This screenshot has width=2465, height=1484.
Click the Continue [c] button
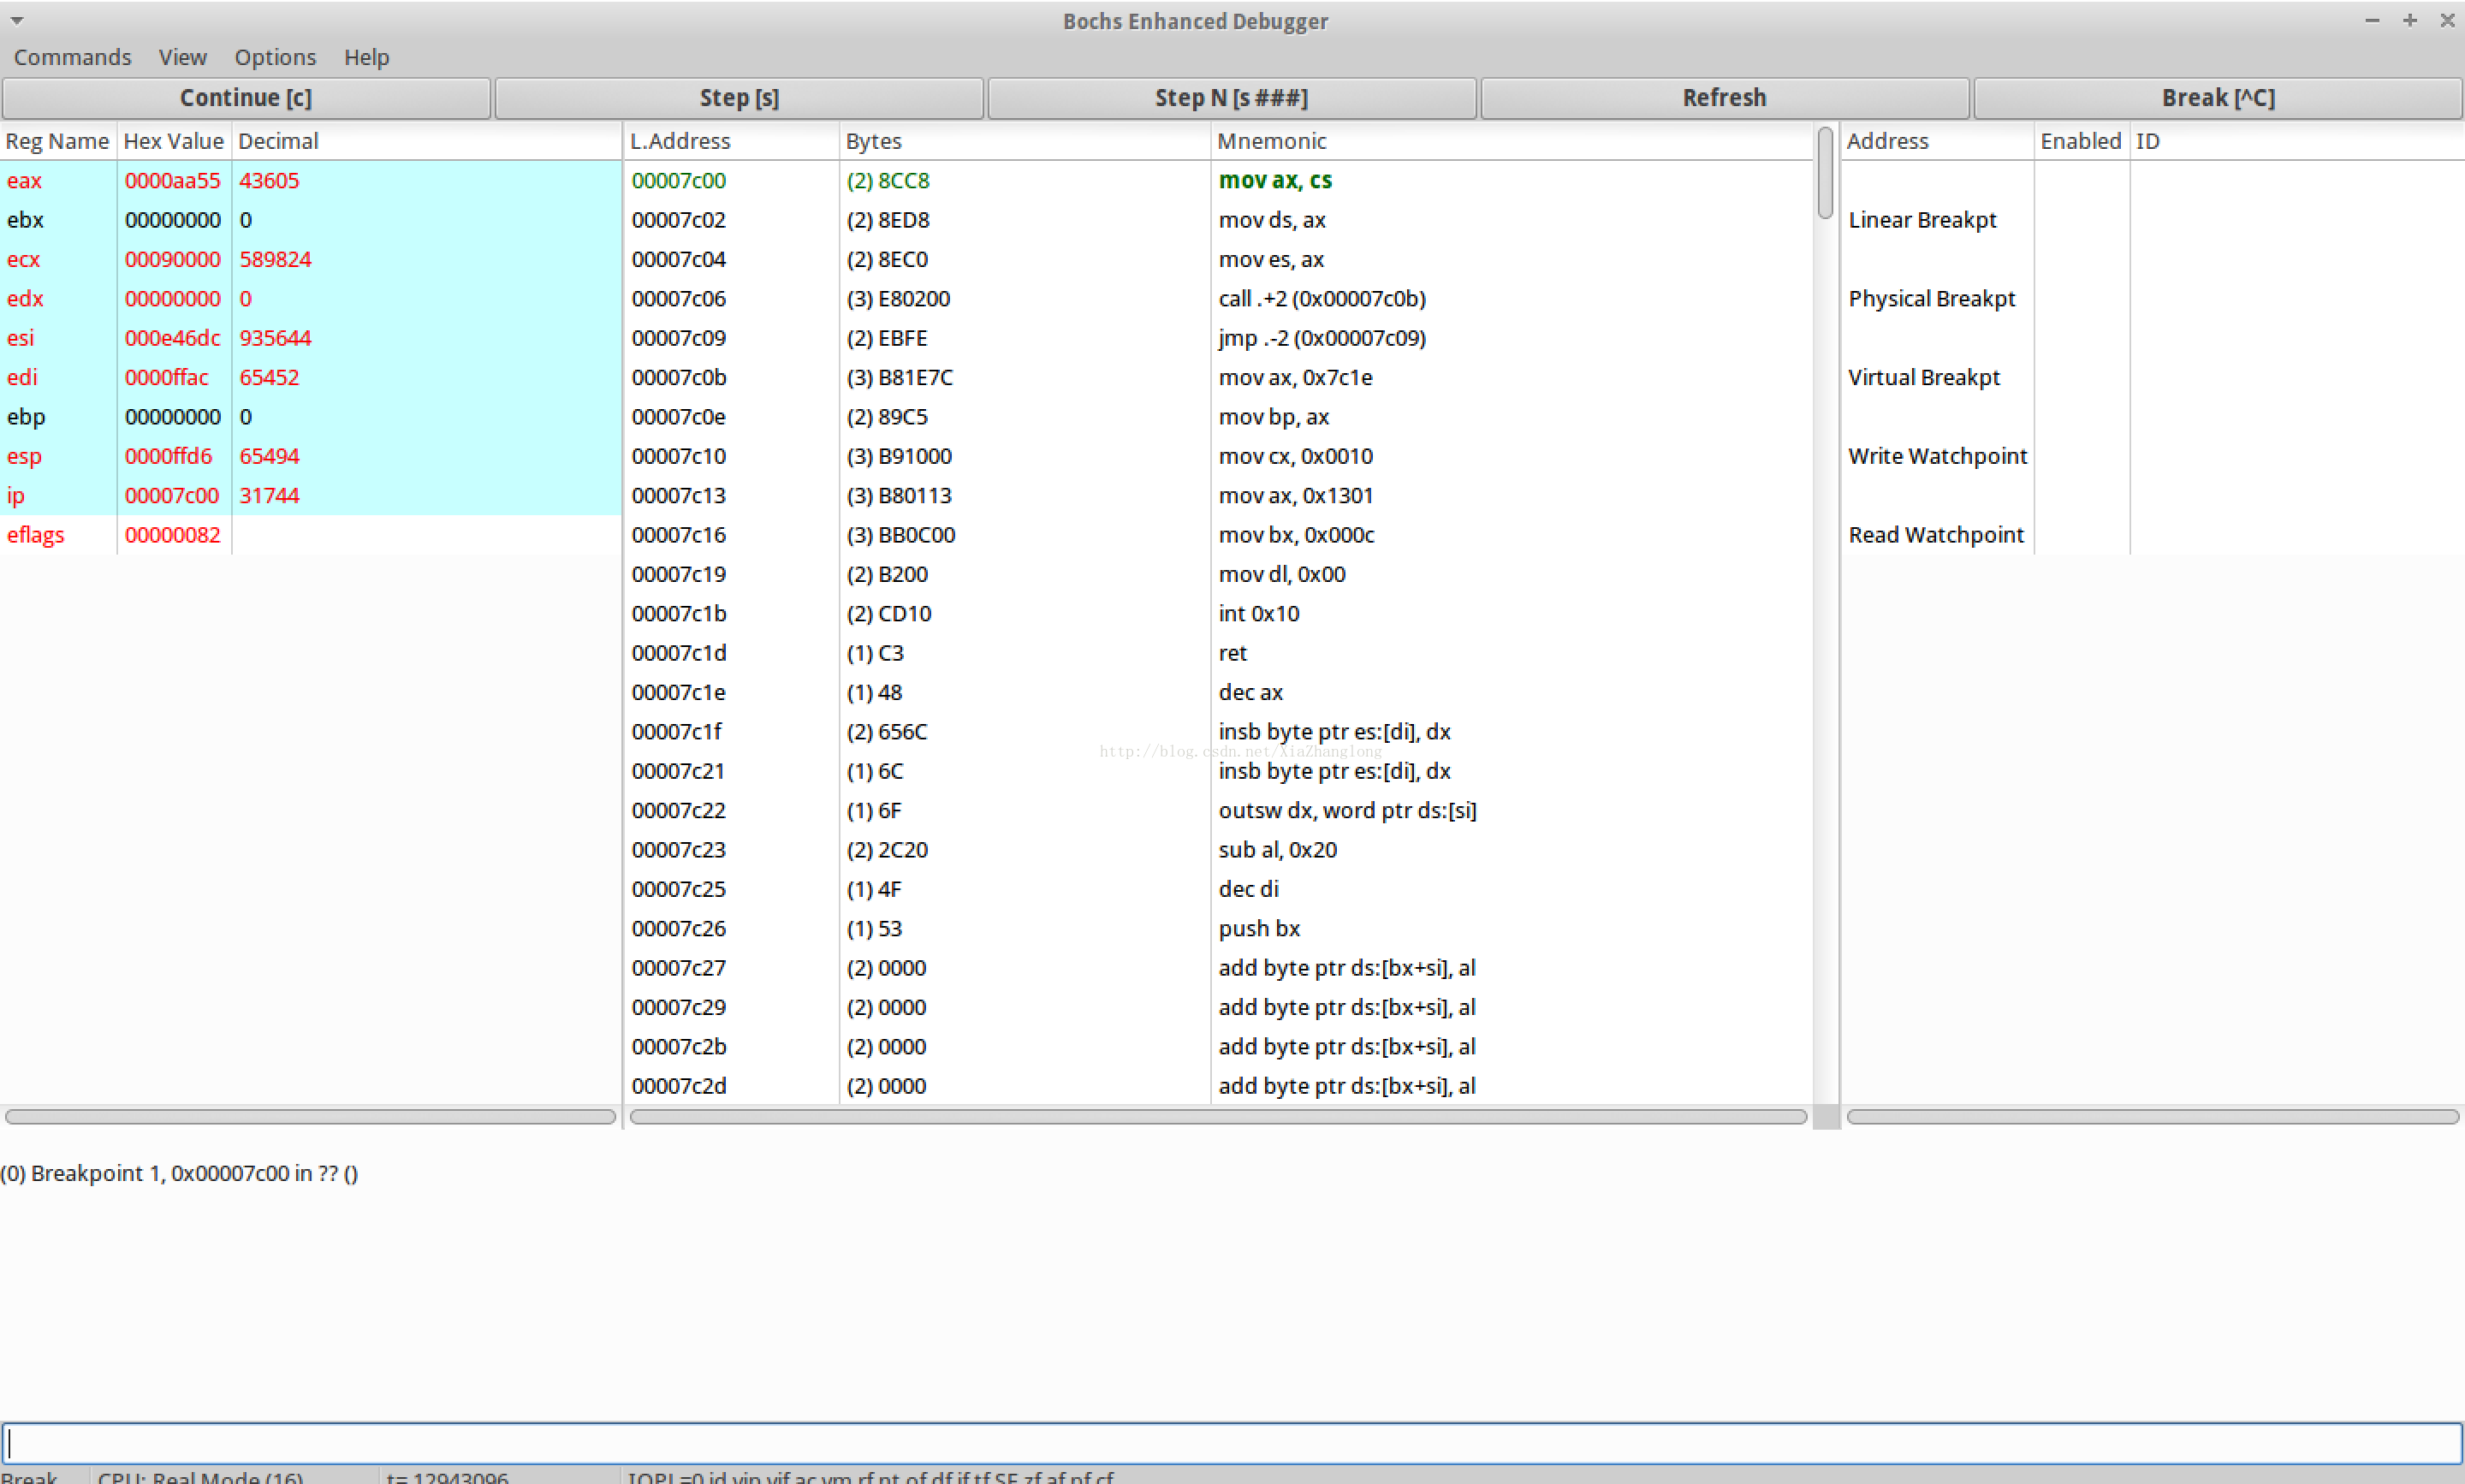point(246,98)
